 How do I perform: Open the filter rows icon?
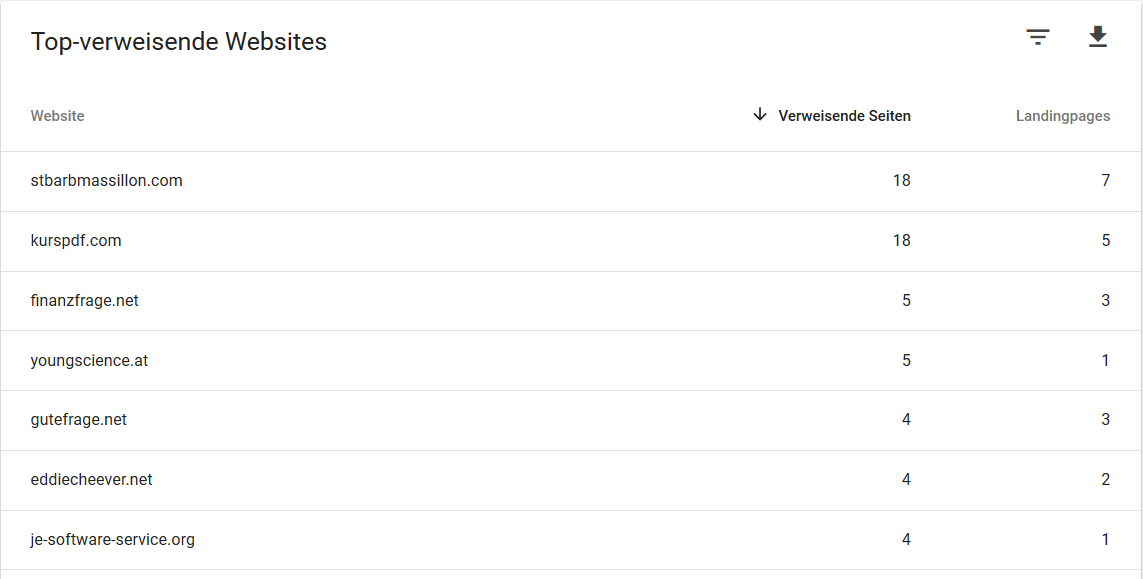point(1038,37)
